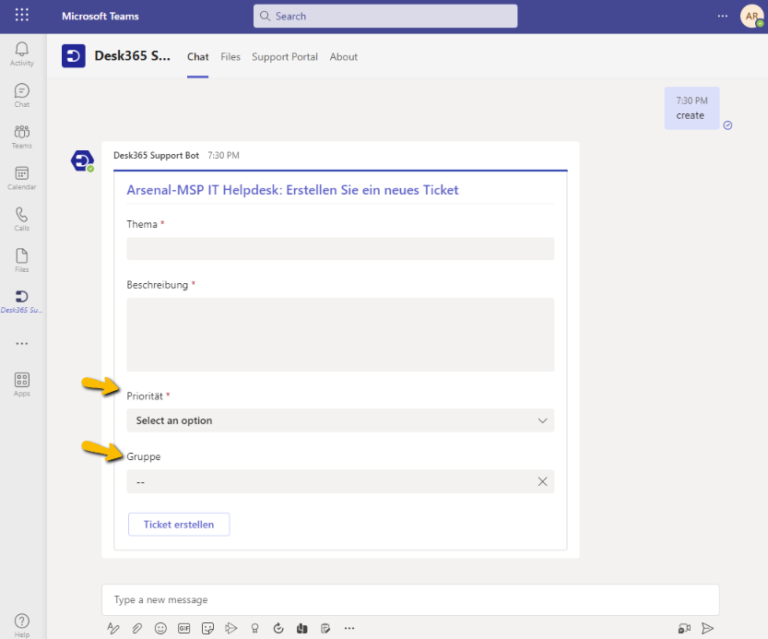Switch to the Chat tab
The image size is (768, 639).
(198, 57)
